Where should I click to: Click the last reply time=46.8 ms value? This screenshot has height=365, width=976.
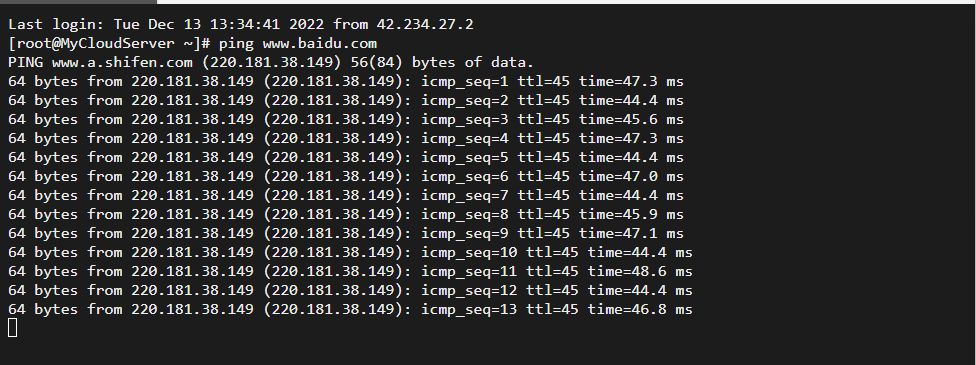[x=640, y=310]
